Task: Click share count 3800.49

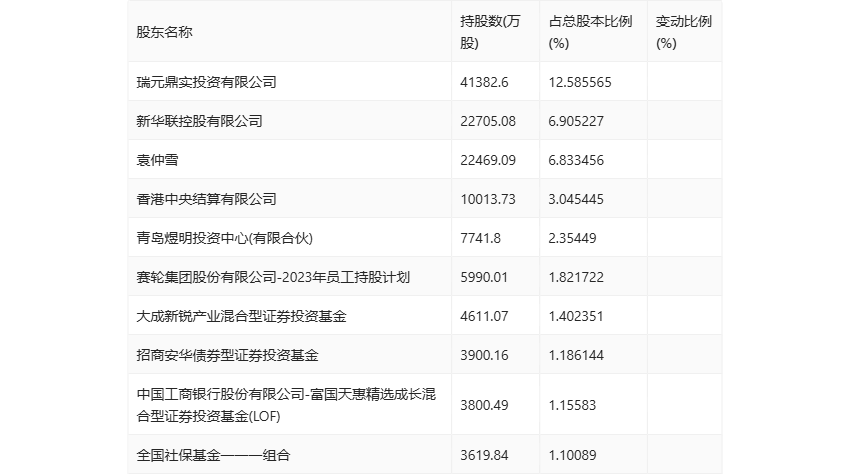Action: [x=484, y=405]
